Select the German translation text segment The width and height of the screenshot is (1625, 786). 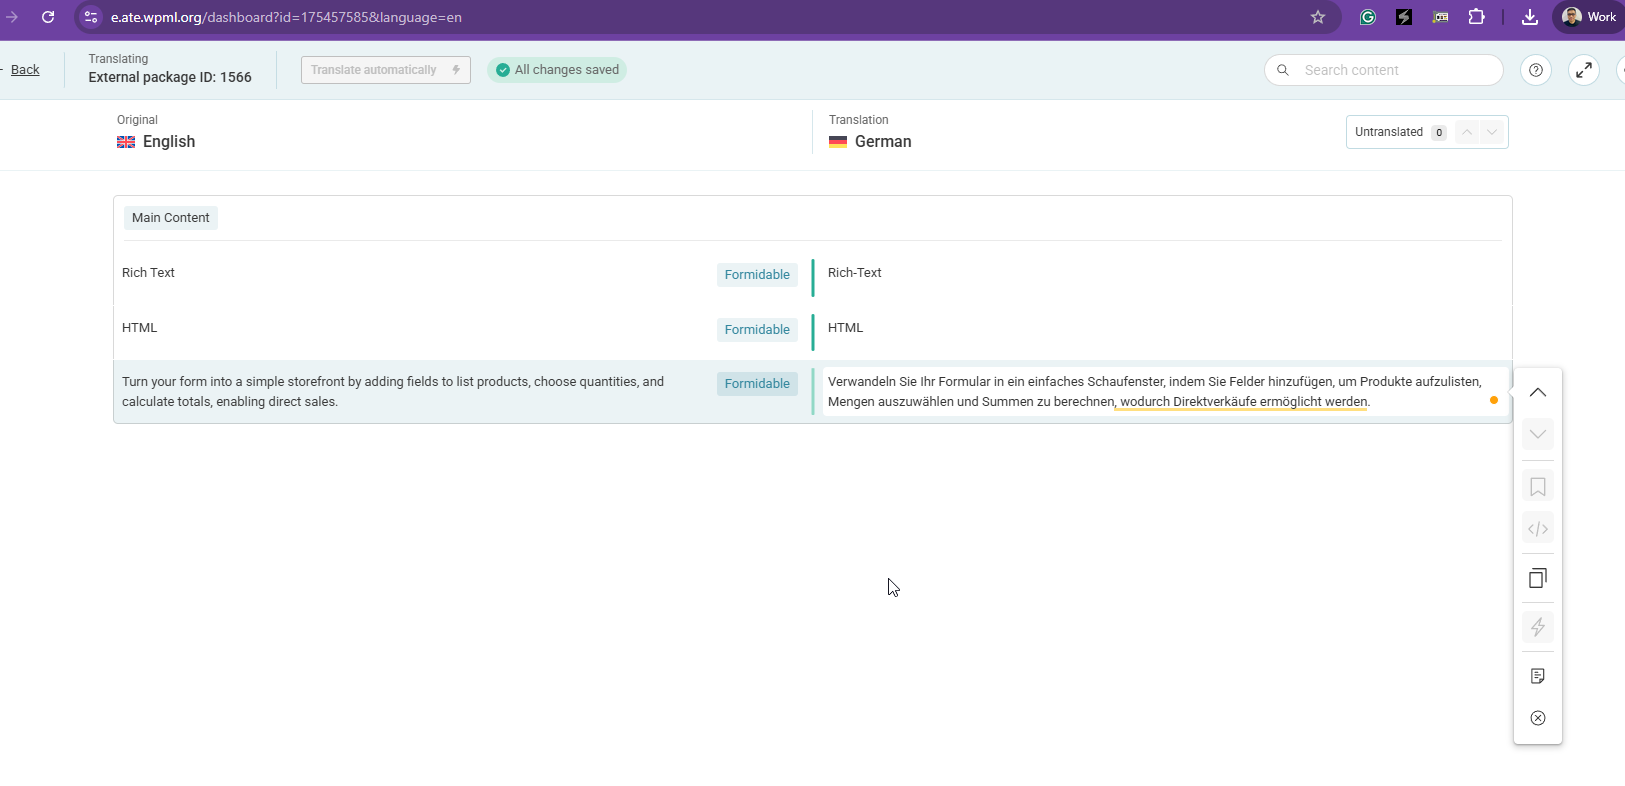1150,392
